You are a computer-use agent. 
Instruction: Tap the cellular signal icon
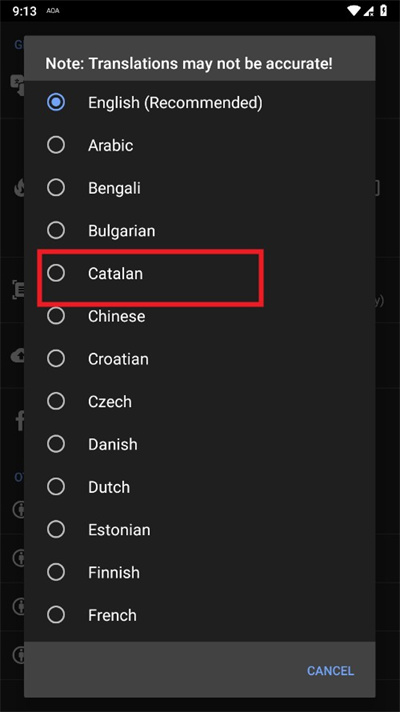[369, 10]
